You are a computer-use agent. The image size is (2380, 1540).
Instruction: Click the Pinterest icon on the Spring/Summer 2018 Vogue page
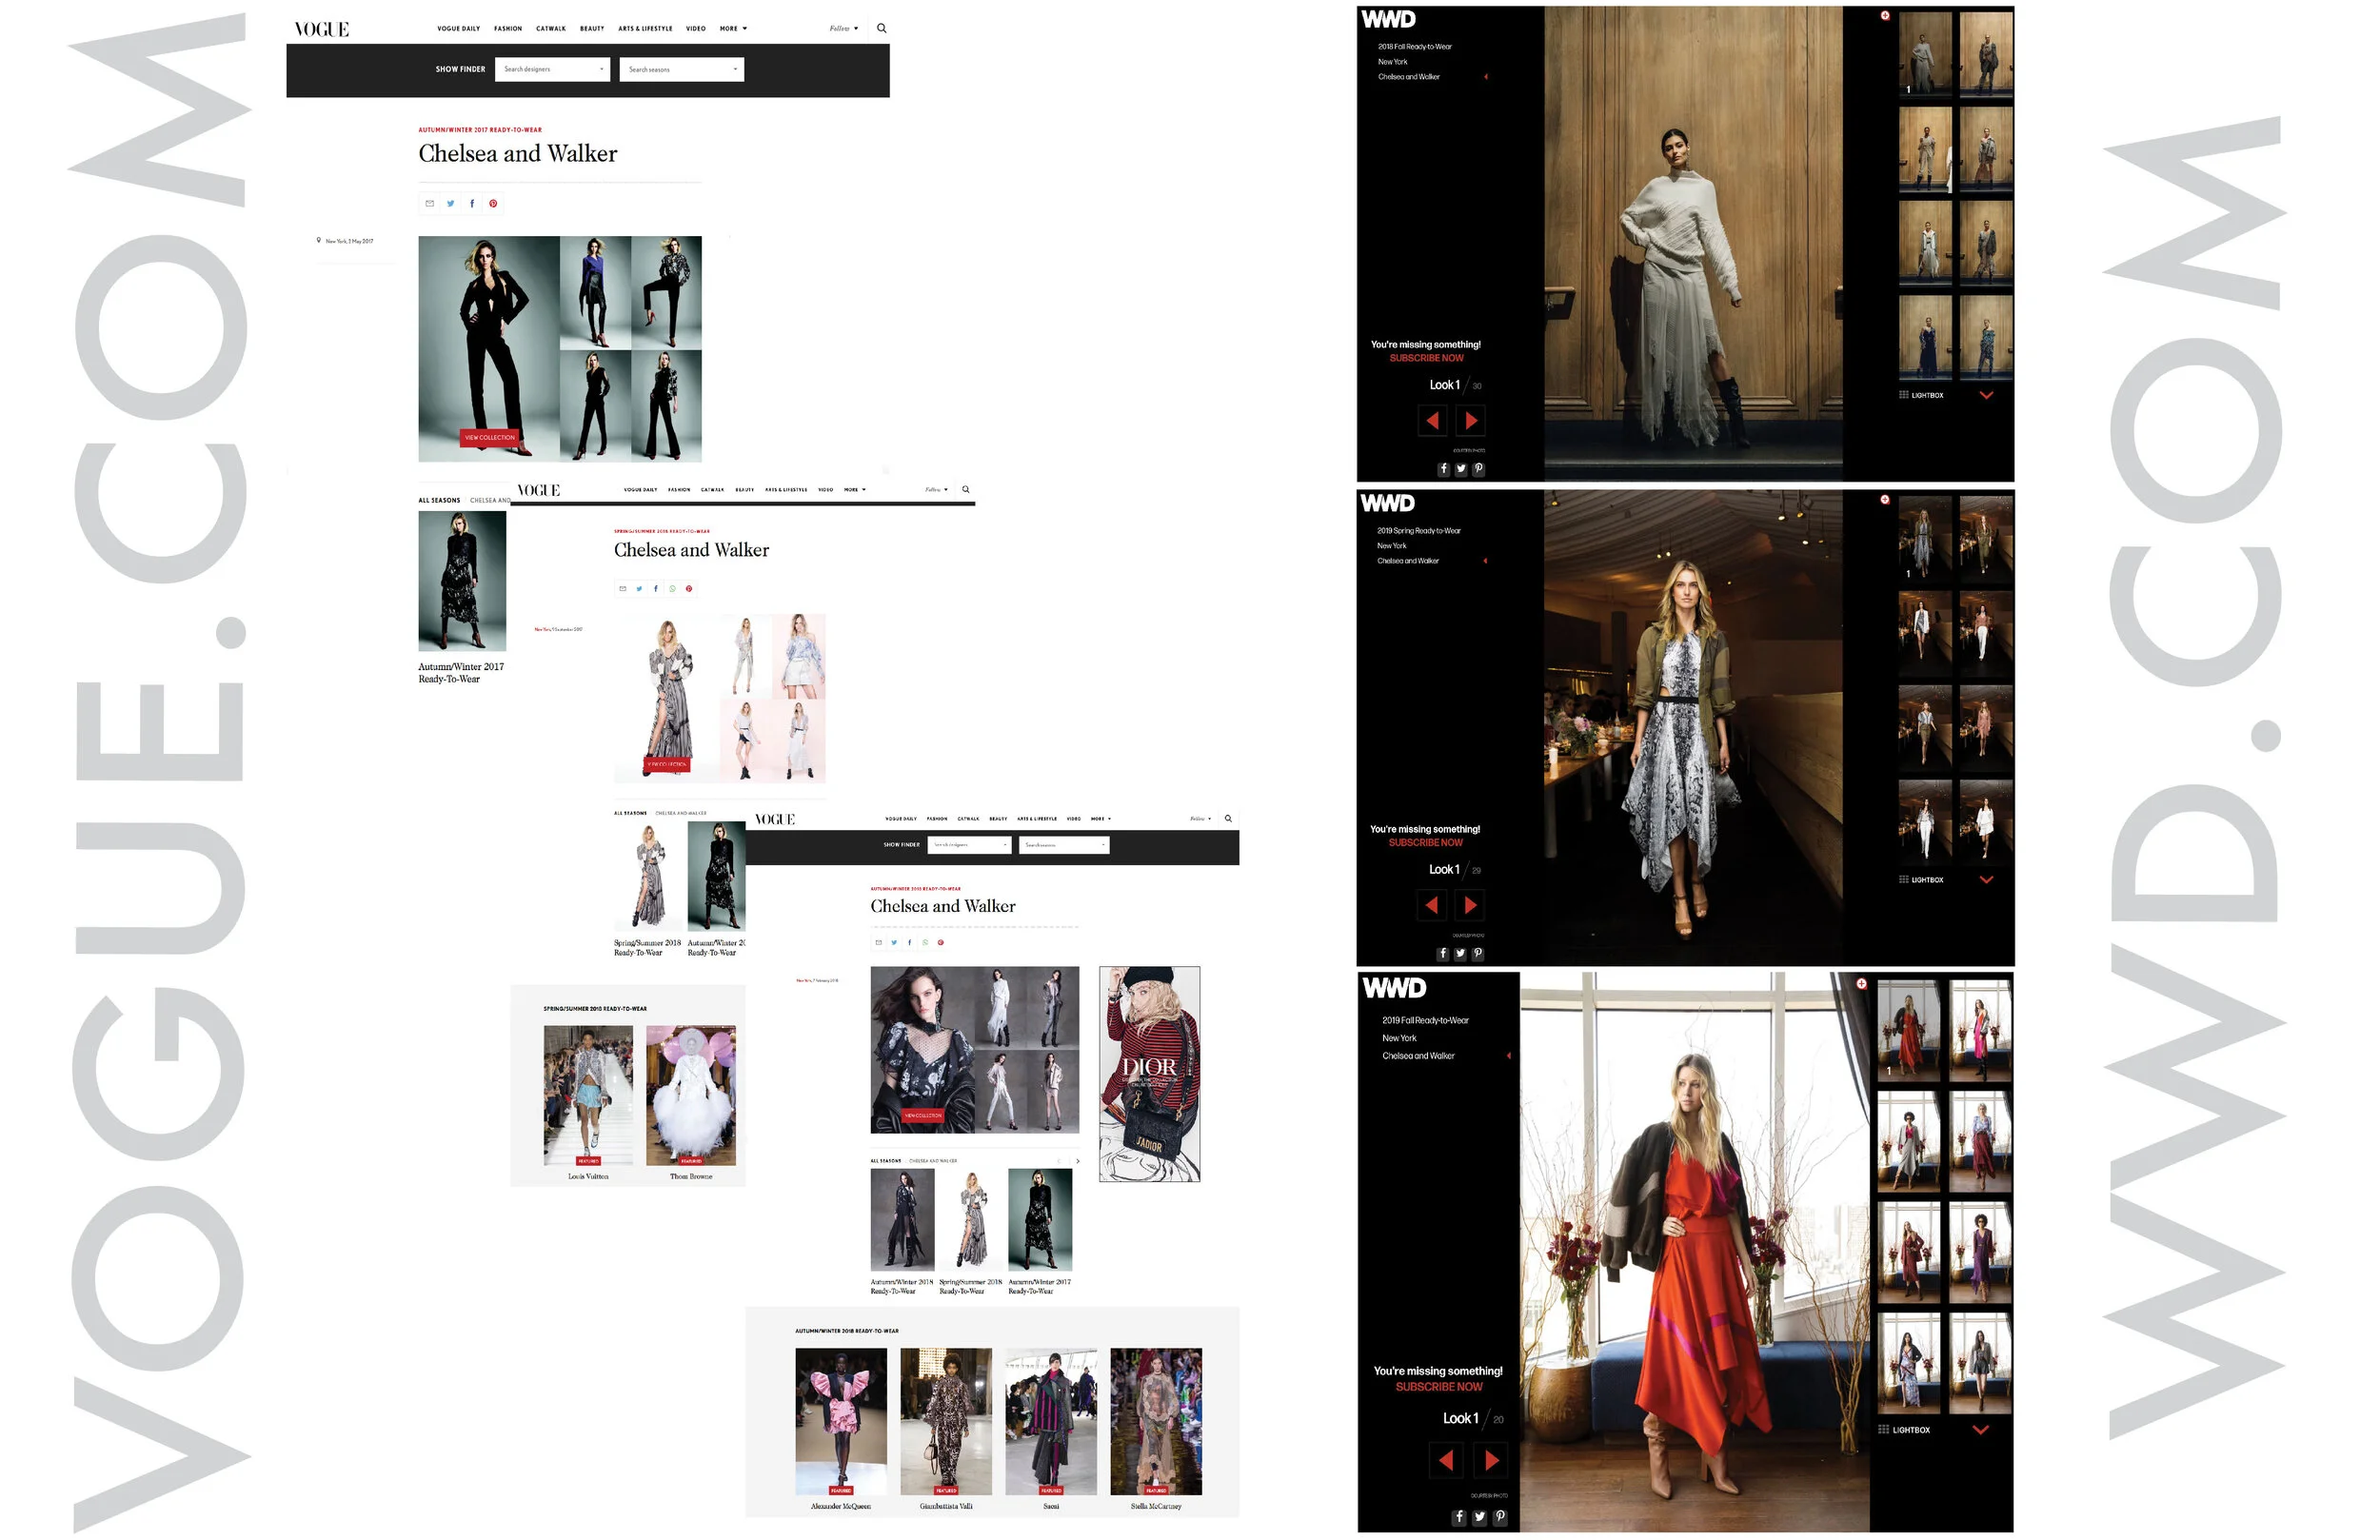(x=689, y=588)
